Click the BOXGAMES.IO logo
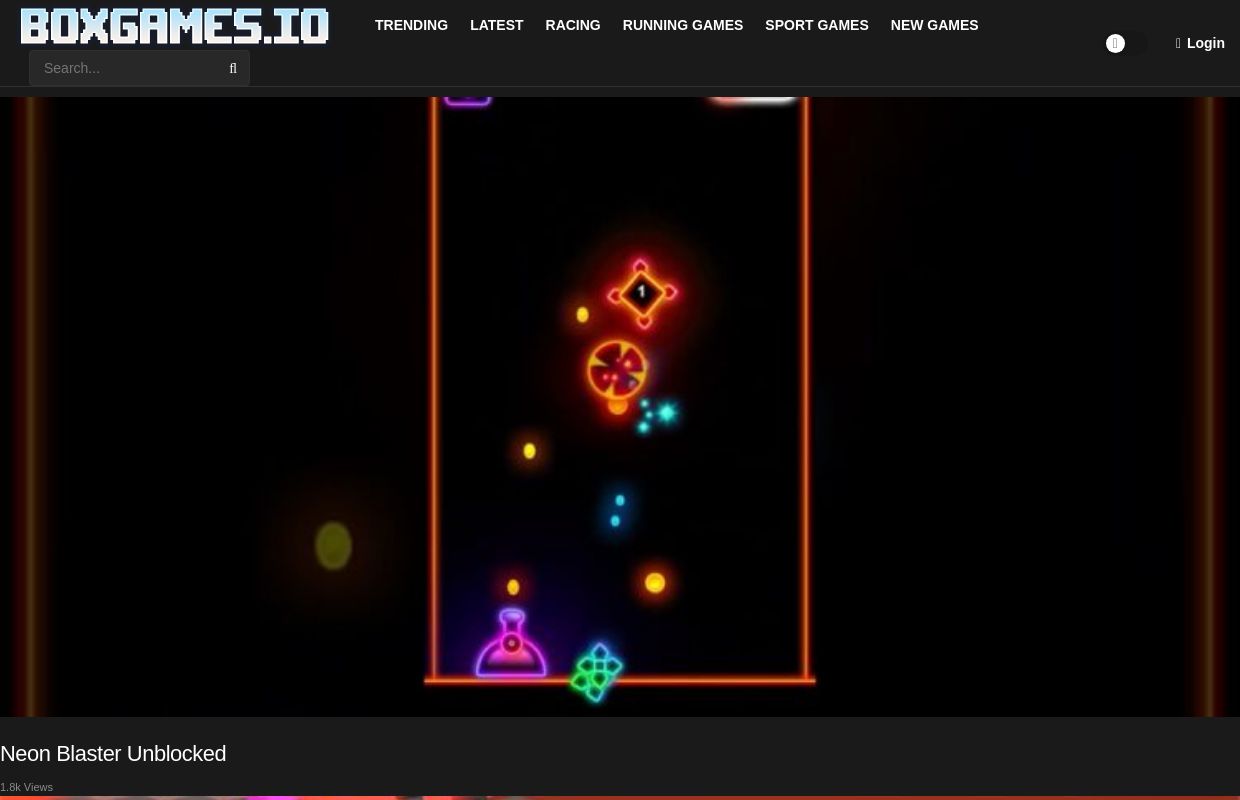 (x=175, y=26)
